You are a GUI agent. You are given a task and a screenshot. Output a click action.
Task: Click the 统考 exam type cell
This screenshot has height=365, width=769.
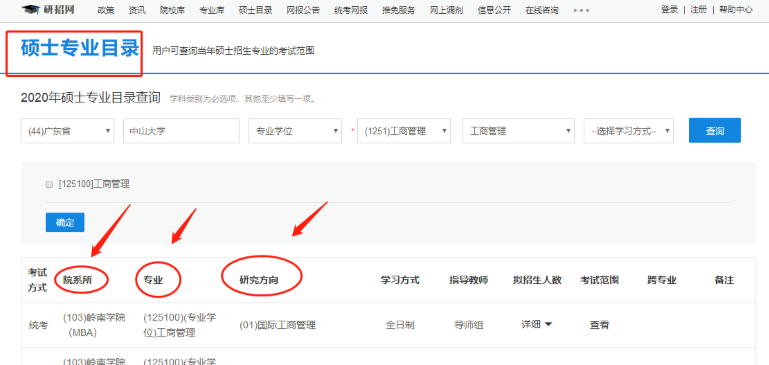(x=38, y=325)
